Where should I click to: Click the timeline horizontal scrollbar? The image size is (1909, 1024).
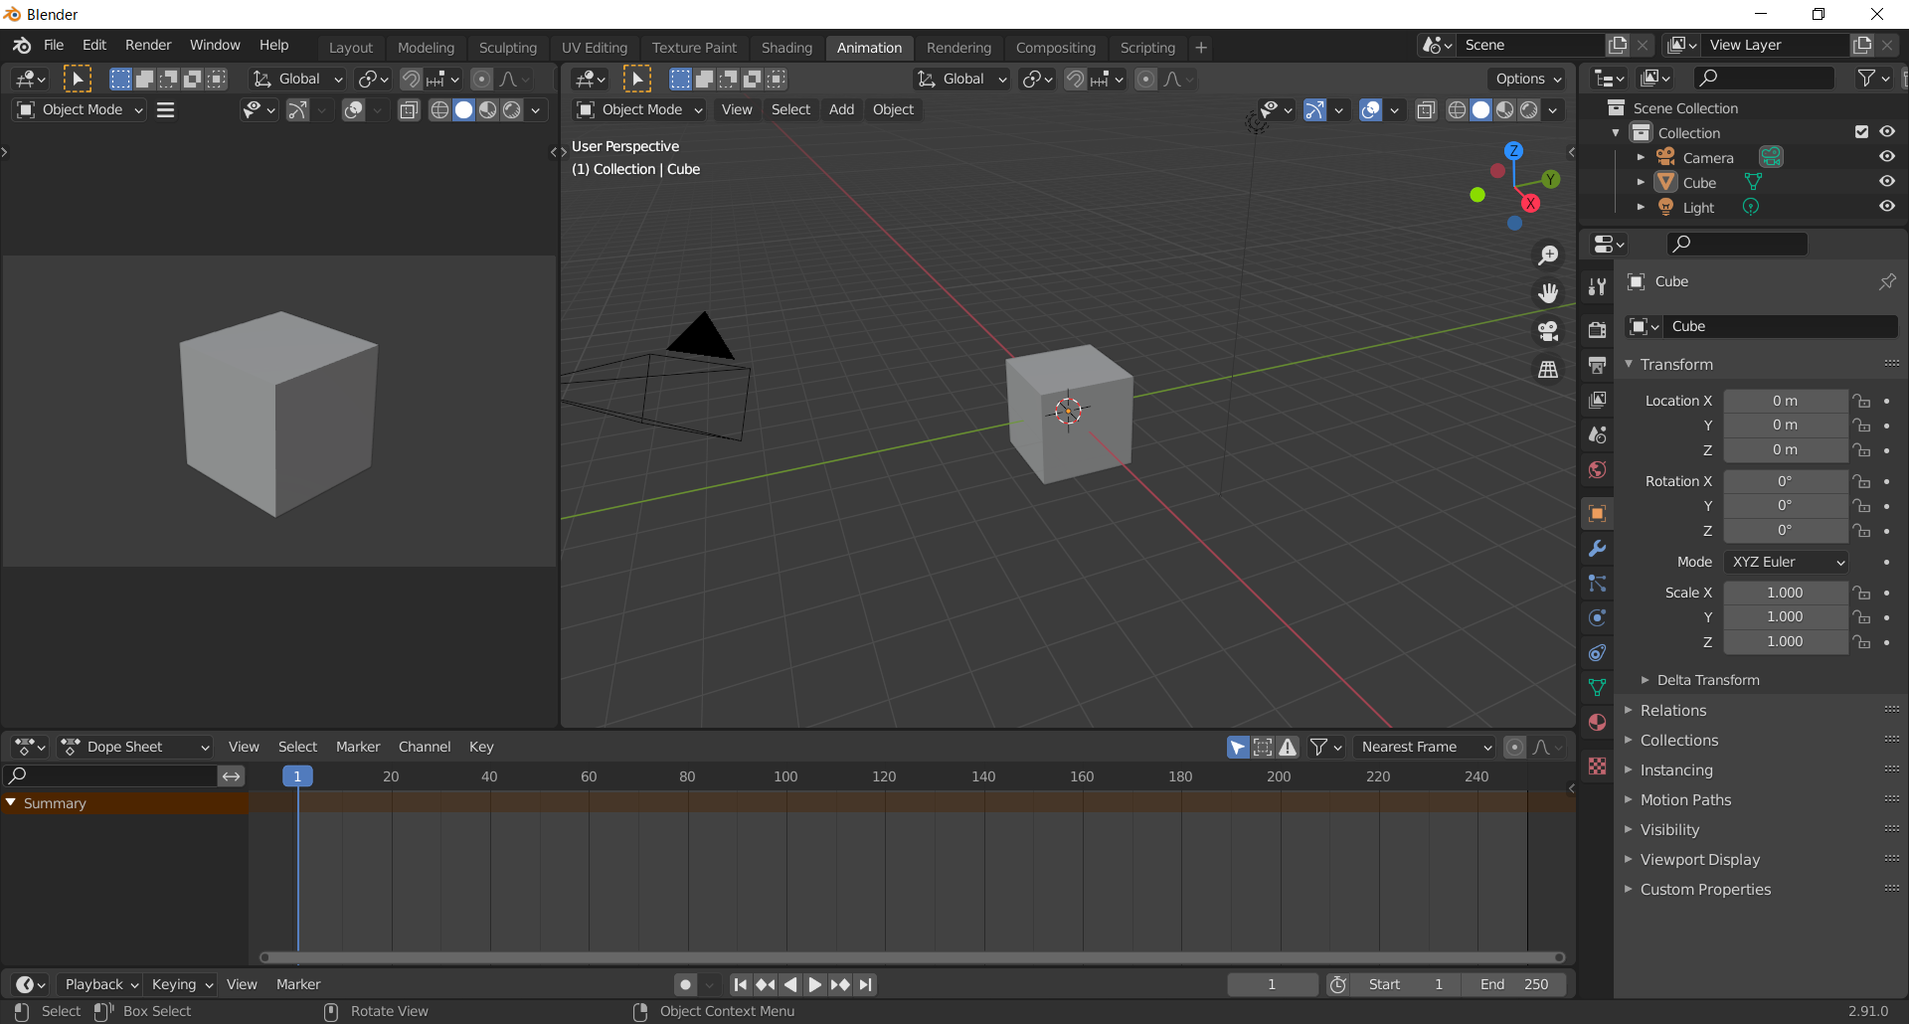[x=911, y=957]
